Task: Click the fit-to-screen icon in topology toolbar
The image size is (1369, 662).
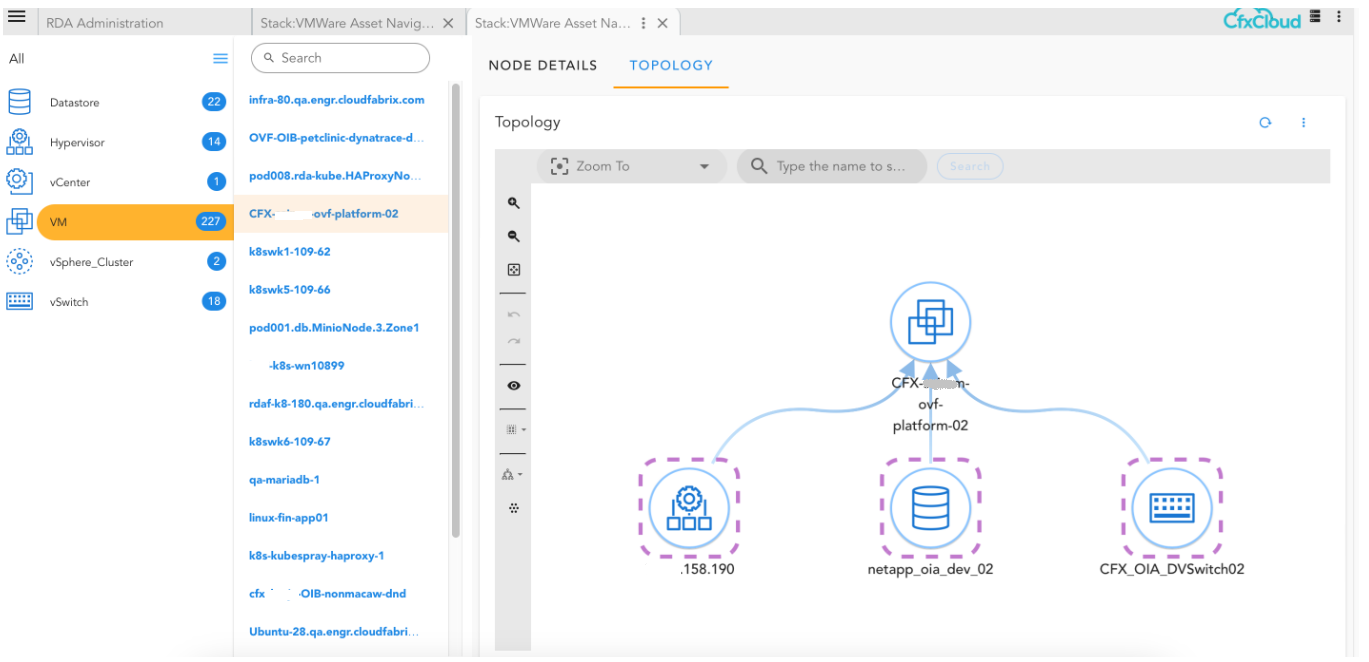Action: click(514, 270)
